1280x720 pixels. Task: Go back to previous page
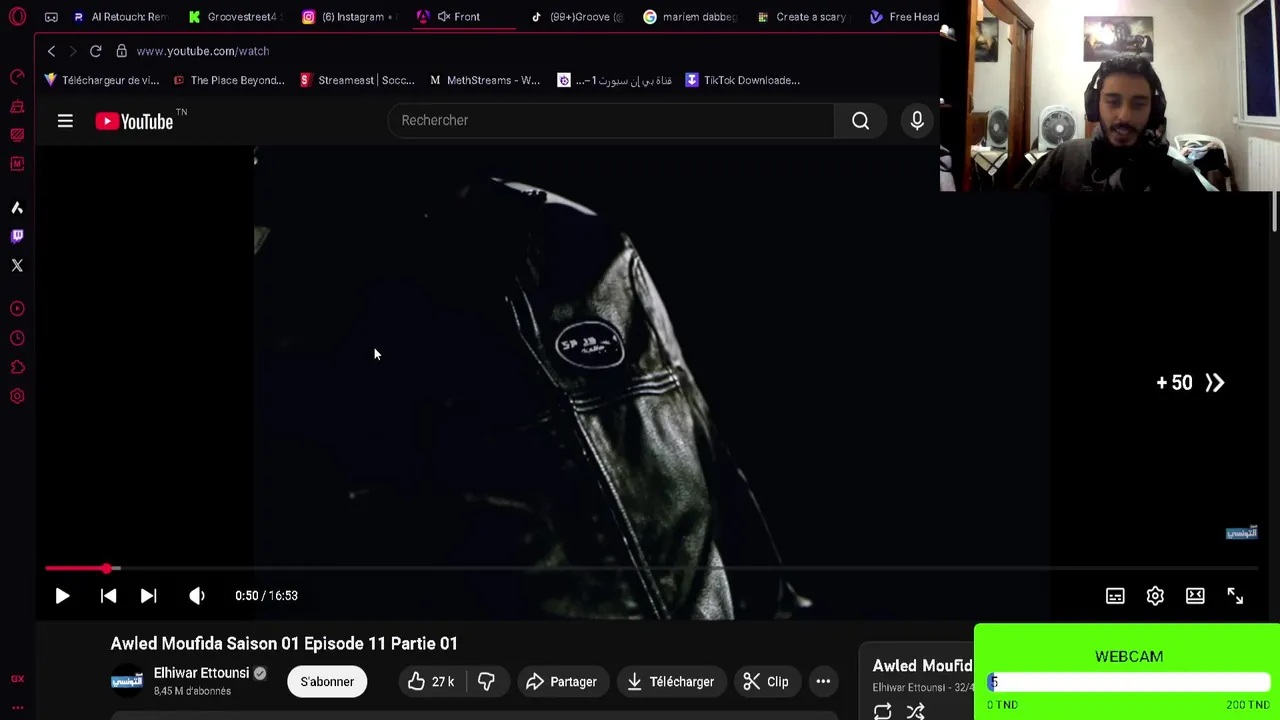tap(51, 51)
